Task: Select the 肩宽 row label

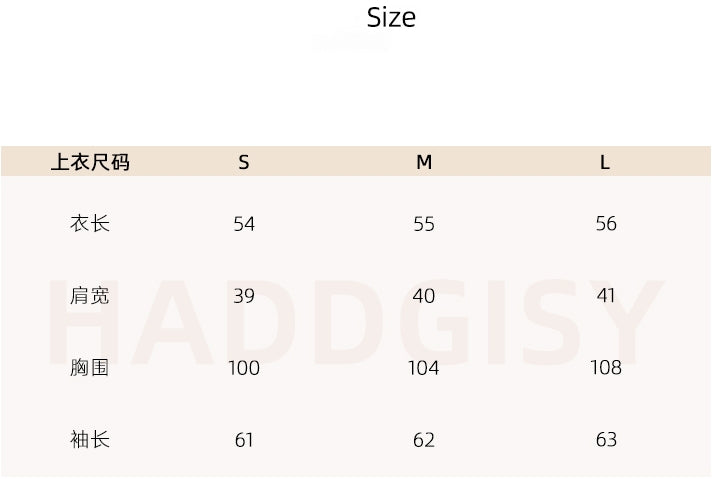Action: pos(89,296)
